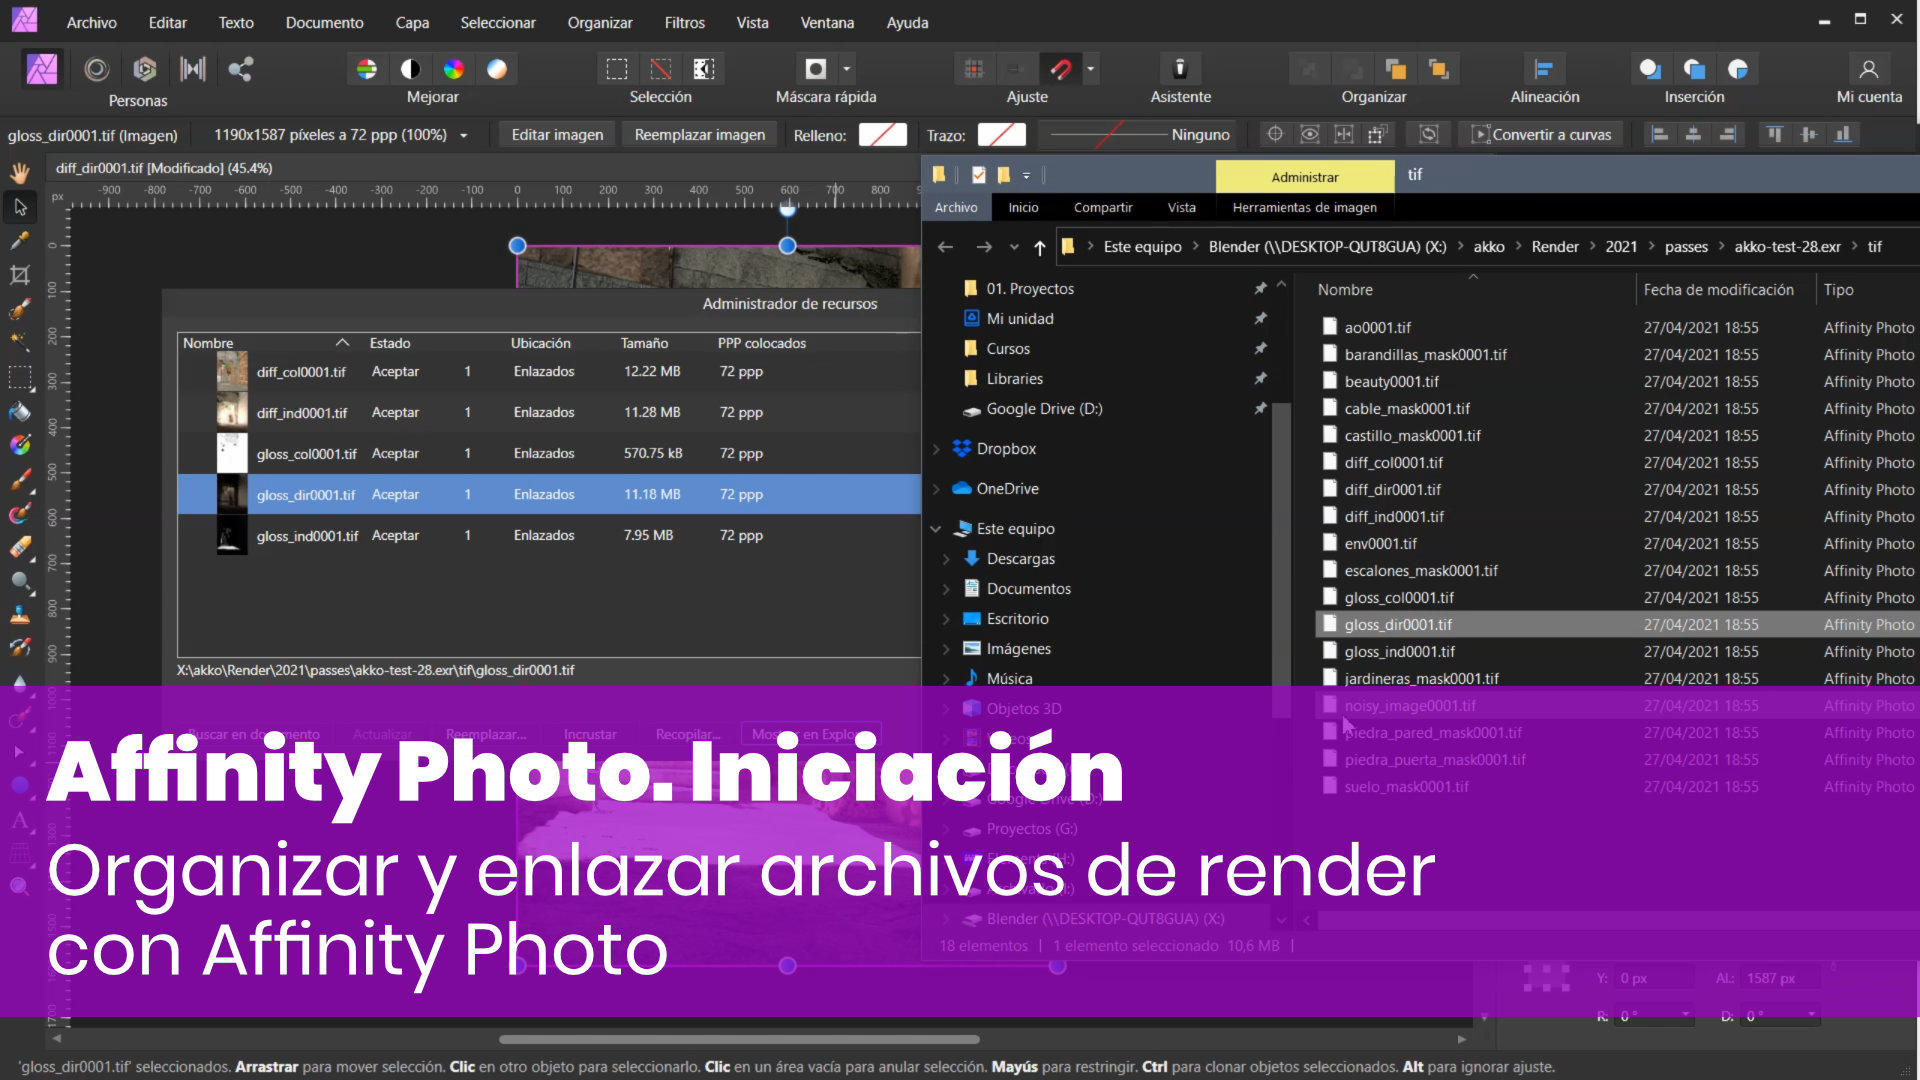This screenshot has width=1920, height=1080.
Task: Toggle show rotation center
Action: [1275, 134]
